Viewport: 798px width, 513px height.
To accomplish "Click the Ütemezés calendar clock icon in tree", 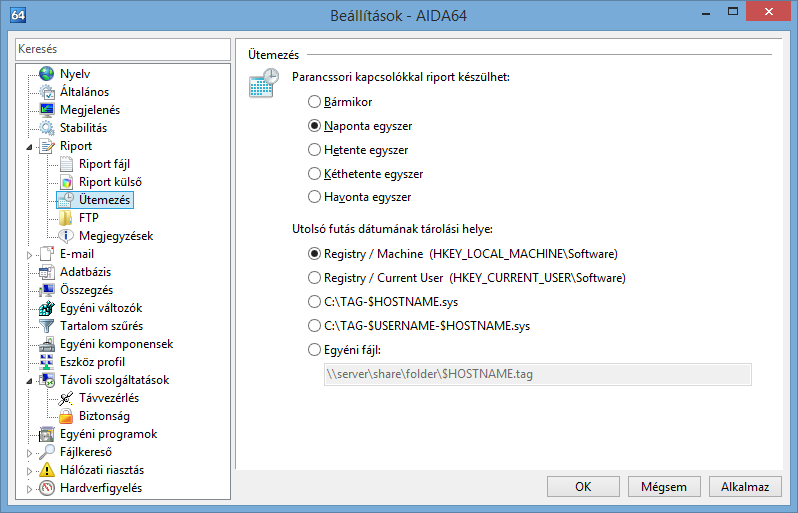I will click(66, 200).
